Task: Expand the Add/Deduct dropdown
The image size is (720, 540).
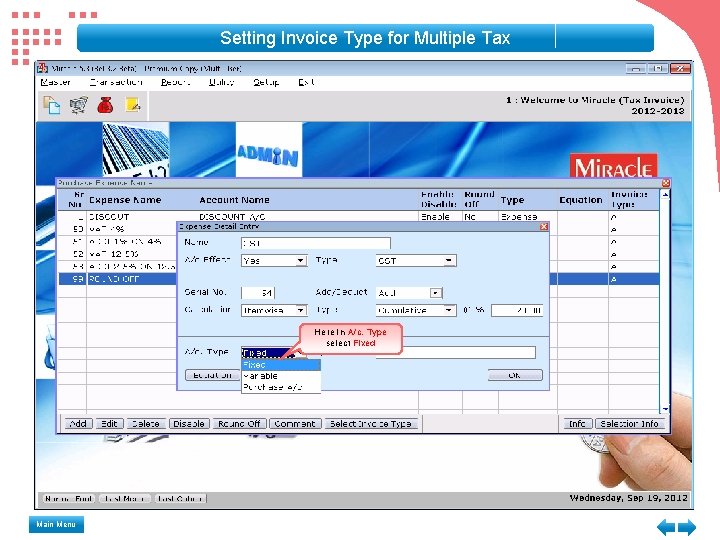Action: [x=436, y=293]
